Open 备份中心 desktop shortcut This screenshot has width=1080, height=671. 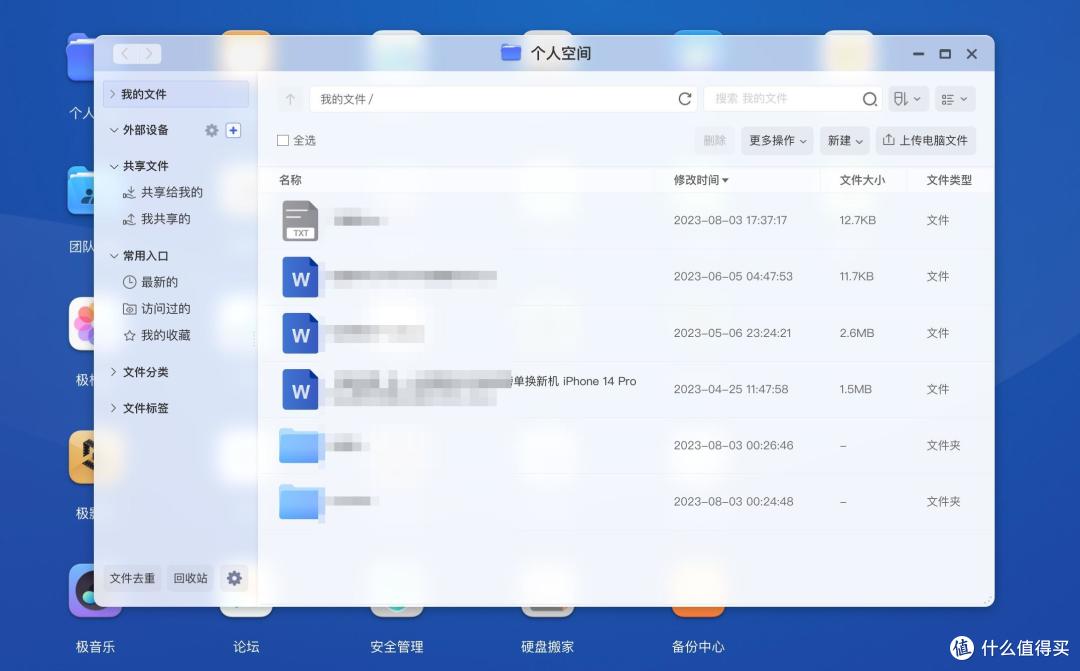click(698, 646)
